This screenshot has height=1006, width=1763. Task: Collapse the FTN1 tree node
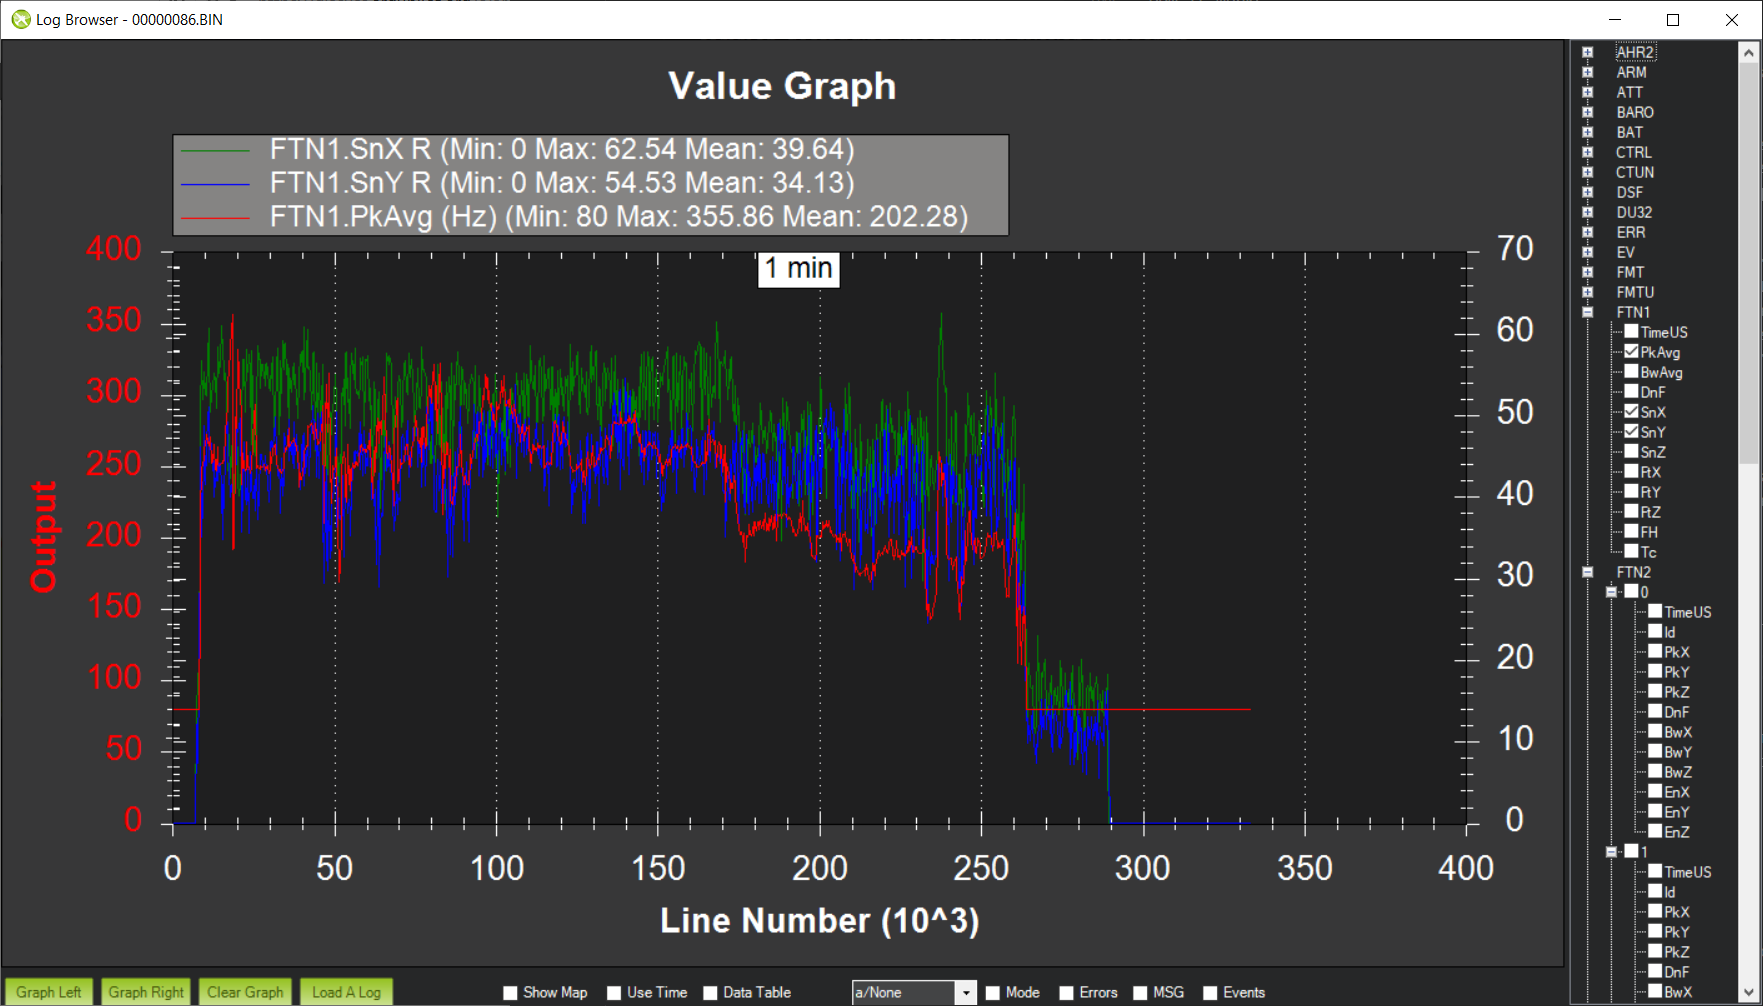1587,312
